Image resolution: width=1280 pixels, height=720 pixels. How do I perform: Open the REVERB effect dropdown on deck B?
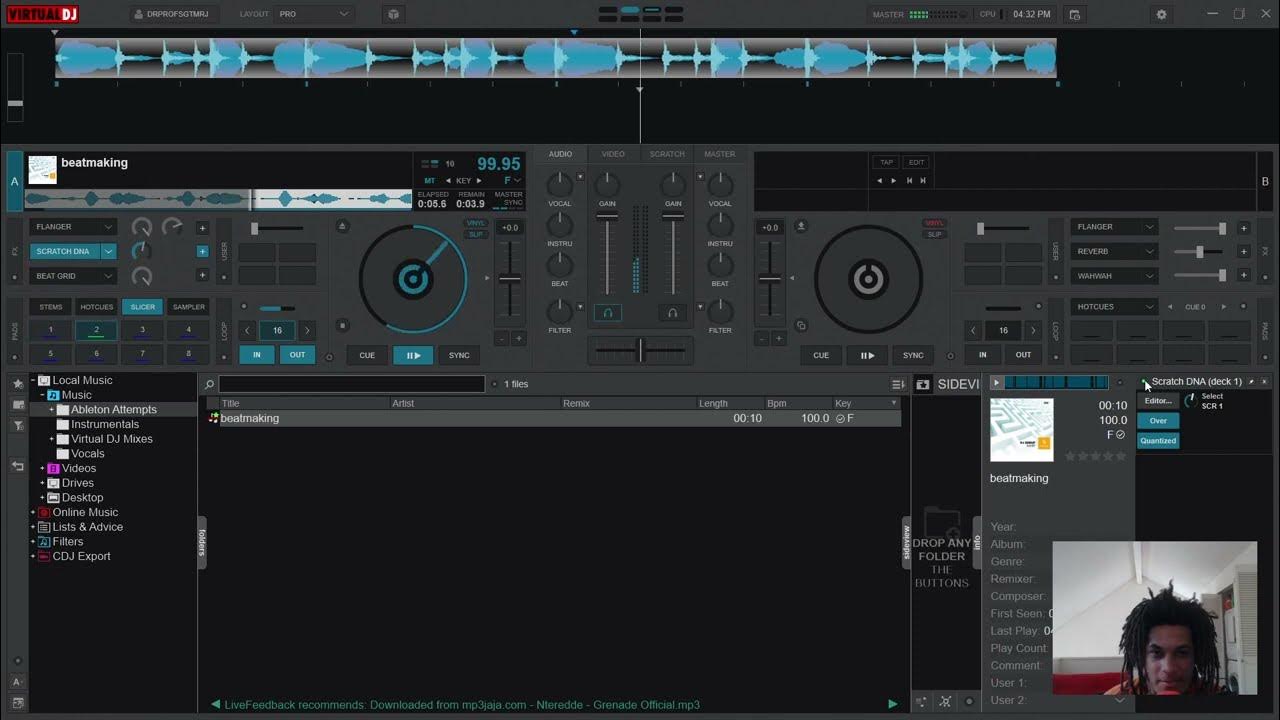(x=1114, y=251)
